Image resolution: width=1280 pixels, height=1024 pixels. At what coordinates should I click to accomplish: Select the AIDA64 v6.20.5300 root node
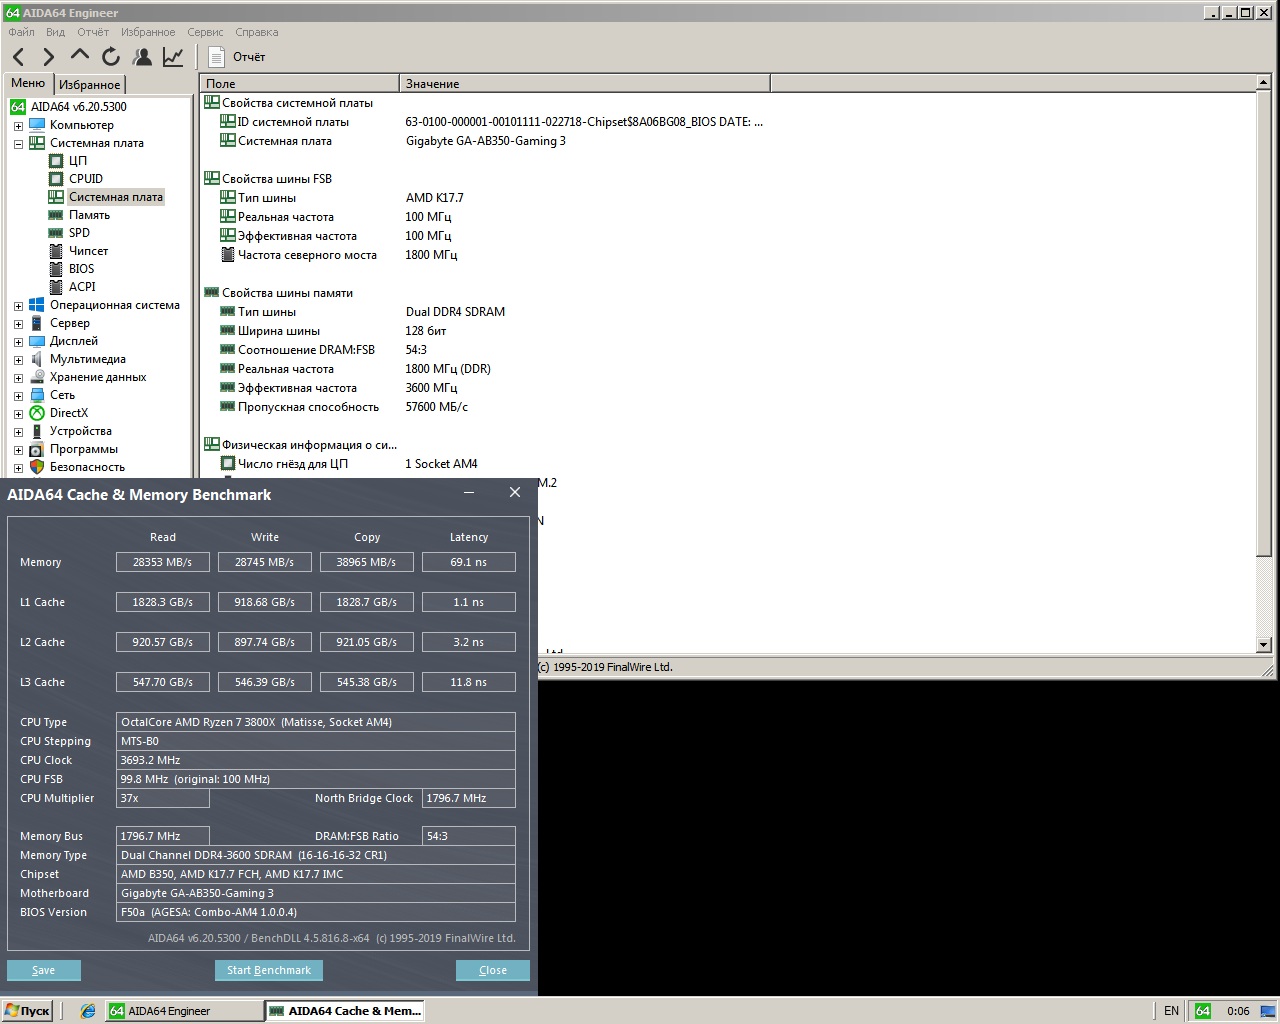tap(78, 107)
